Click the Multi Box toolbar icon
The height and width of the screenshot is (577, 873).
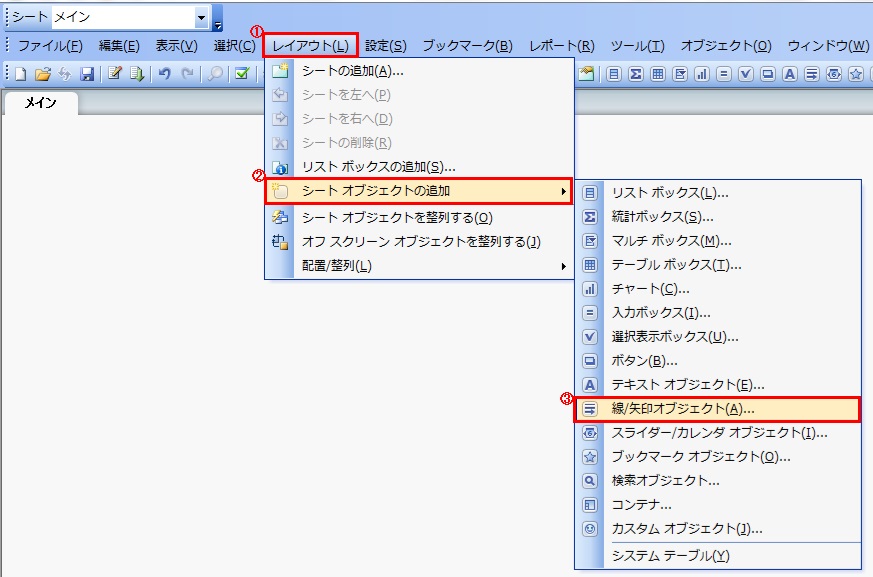[680, 74]
